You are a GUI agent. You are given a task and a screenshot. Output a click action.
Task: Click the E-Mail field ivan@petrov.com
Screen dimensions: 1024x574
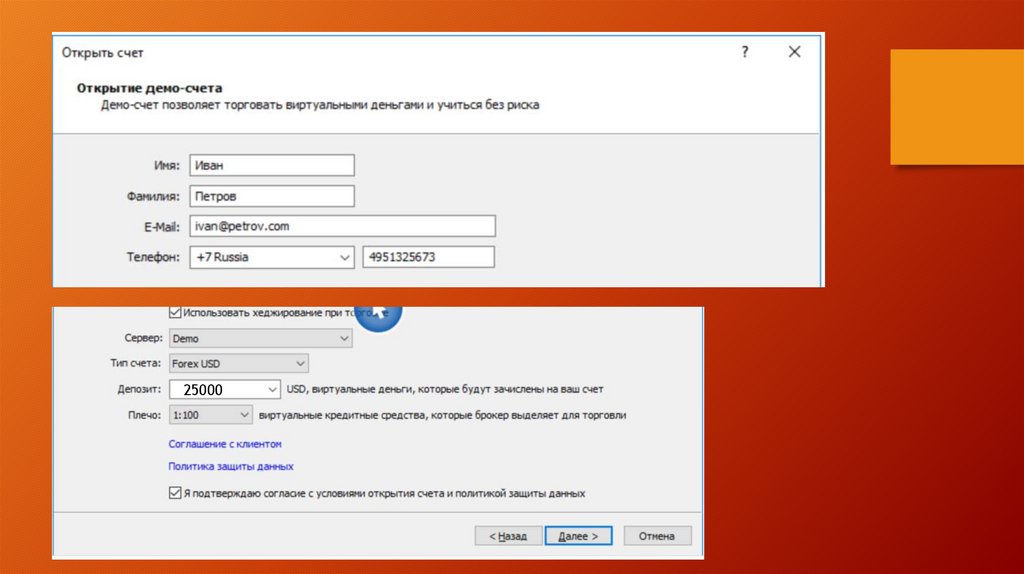click(343, 226)
